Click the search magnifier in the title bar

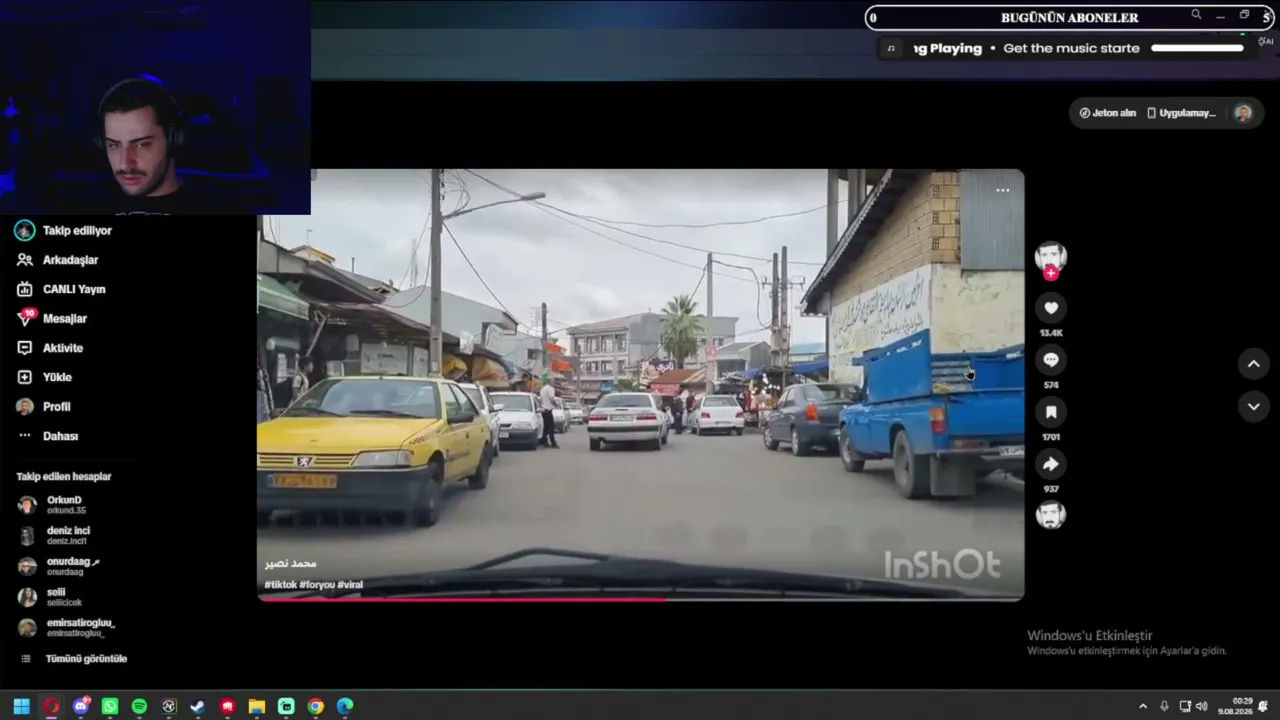click(1196, 15)
